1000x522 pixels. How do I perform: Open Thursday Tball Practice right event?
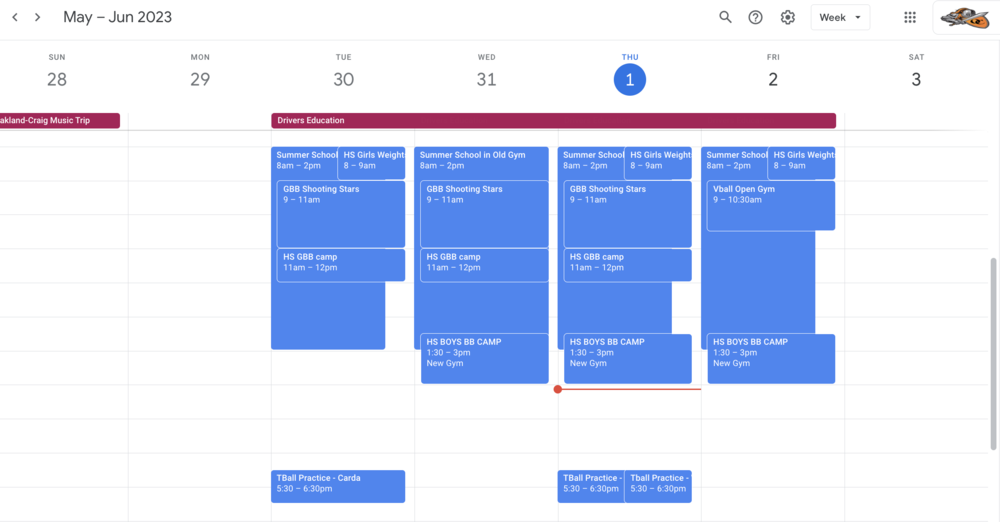[658, 486]
